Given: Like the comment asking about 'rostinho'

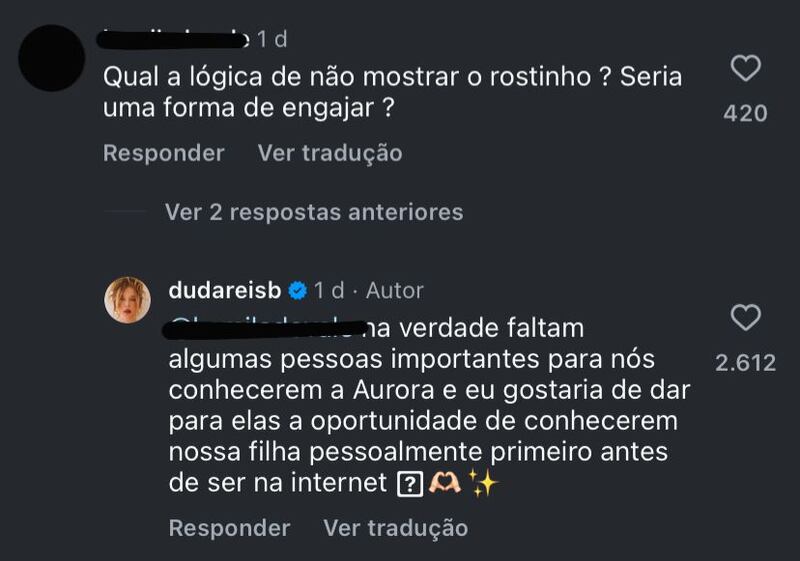Looking at the screenshot, I should pyautogui.click(x=745, y=69).
